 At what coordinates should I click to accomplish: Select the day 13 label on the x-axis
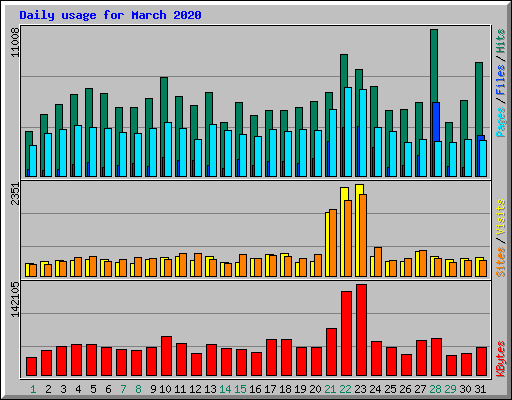click(210, 389)
